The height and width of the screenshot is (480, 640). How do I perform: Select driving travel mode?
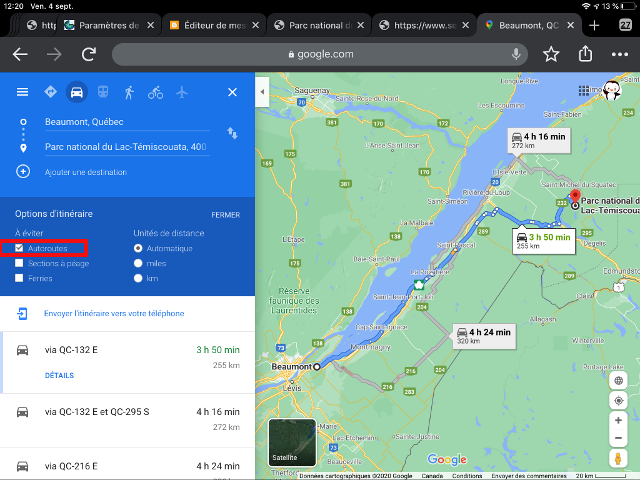[x=77, y=92]
